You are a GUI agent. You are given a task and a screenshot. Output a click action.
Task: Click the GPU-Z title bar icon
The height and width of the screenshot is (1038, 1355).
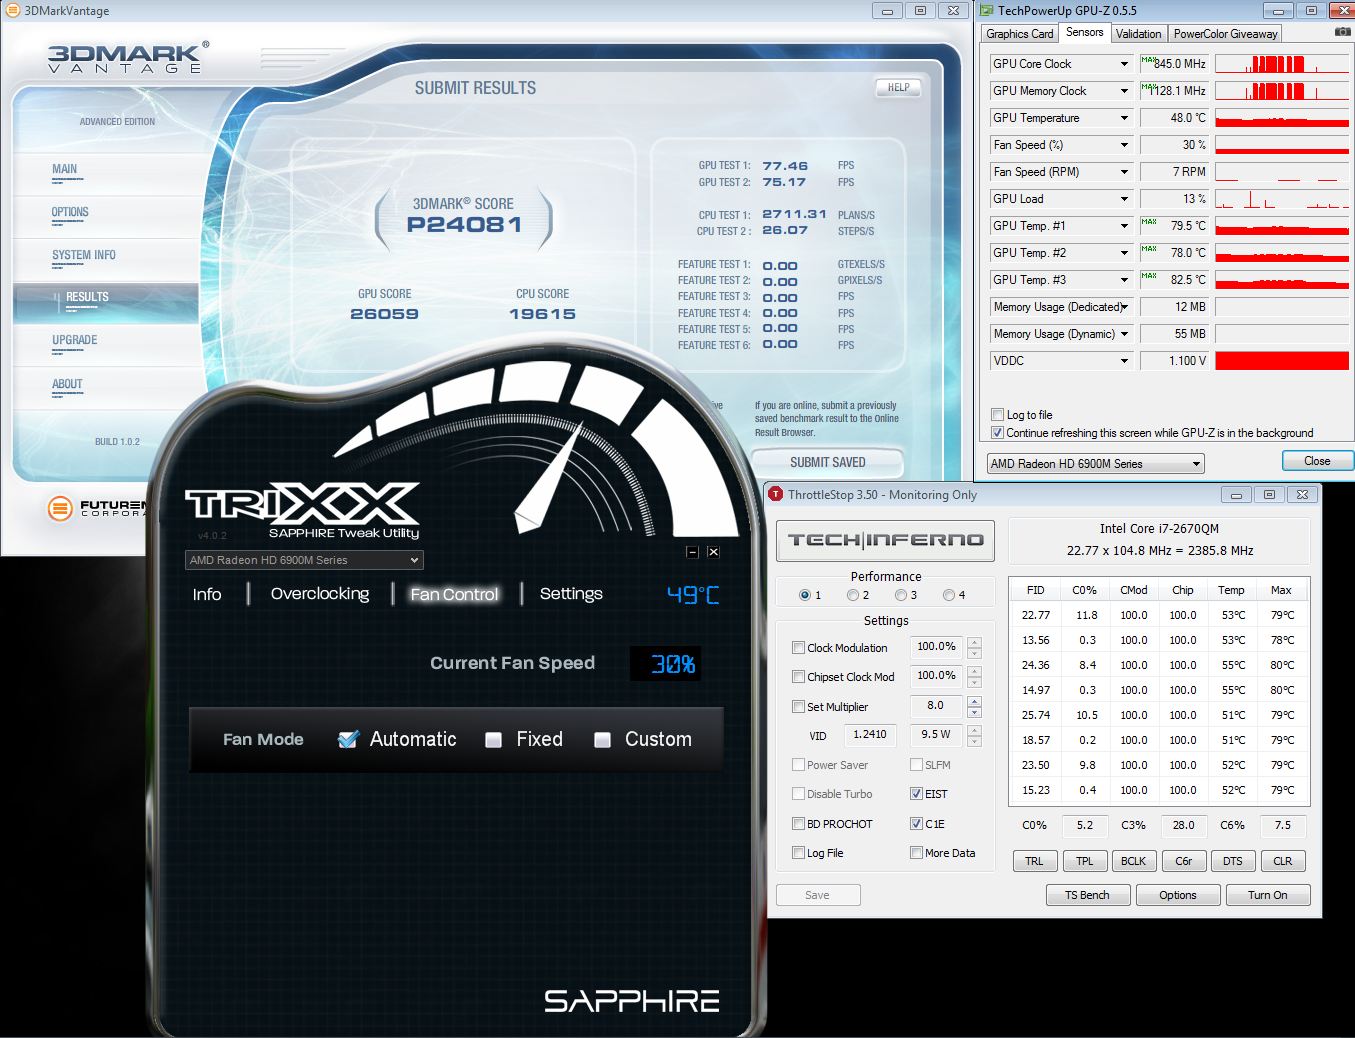click(986, 10)
